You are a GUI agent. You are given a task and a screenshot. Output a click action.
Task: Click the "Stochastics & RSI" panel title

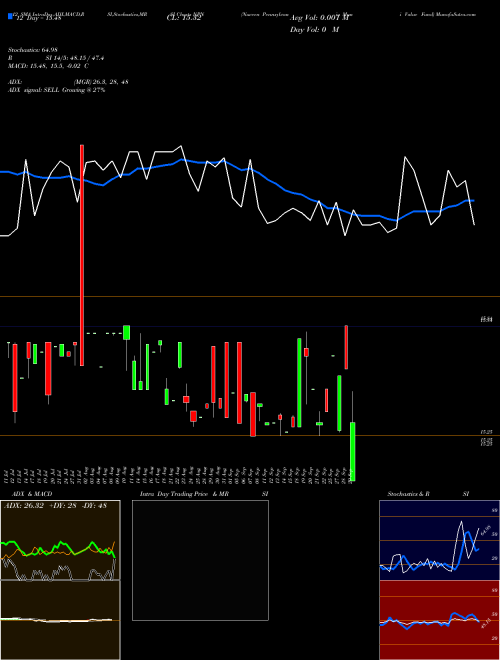click(428, 494)
